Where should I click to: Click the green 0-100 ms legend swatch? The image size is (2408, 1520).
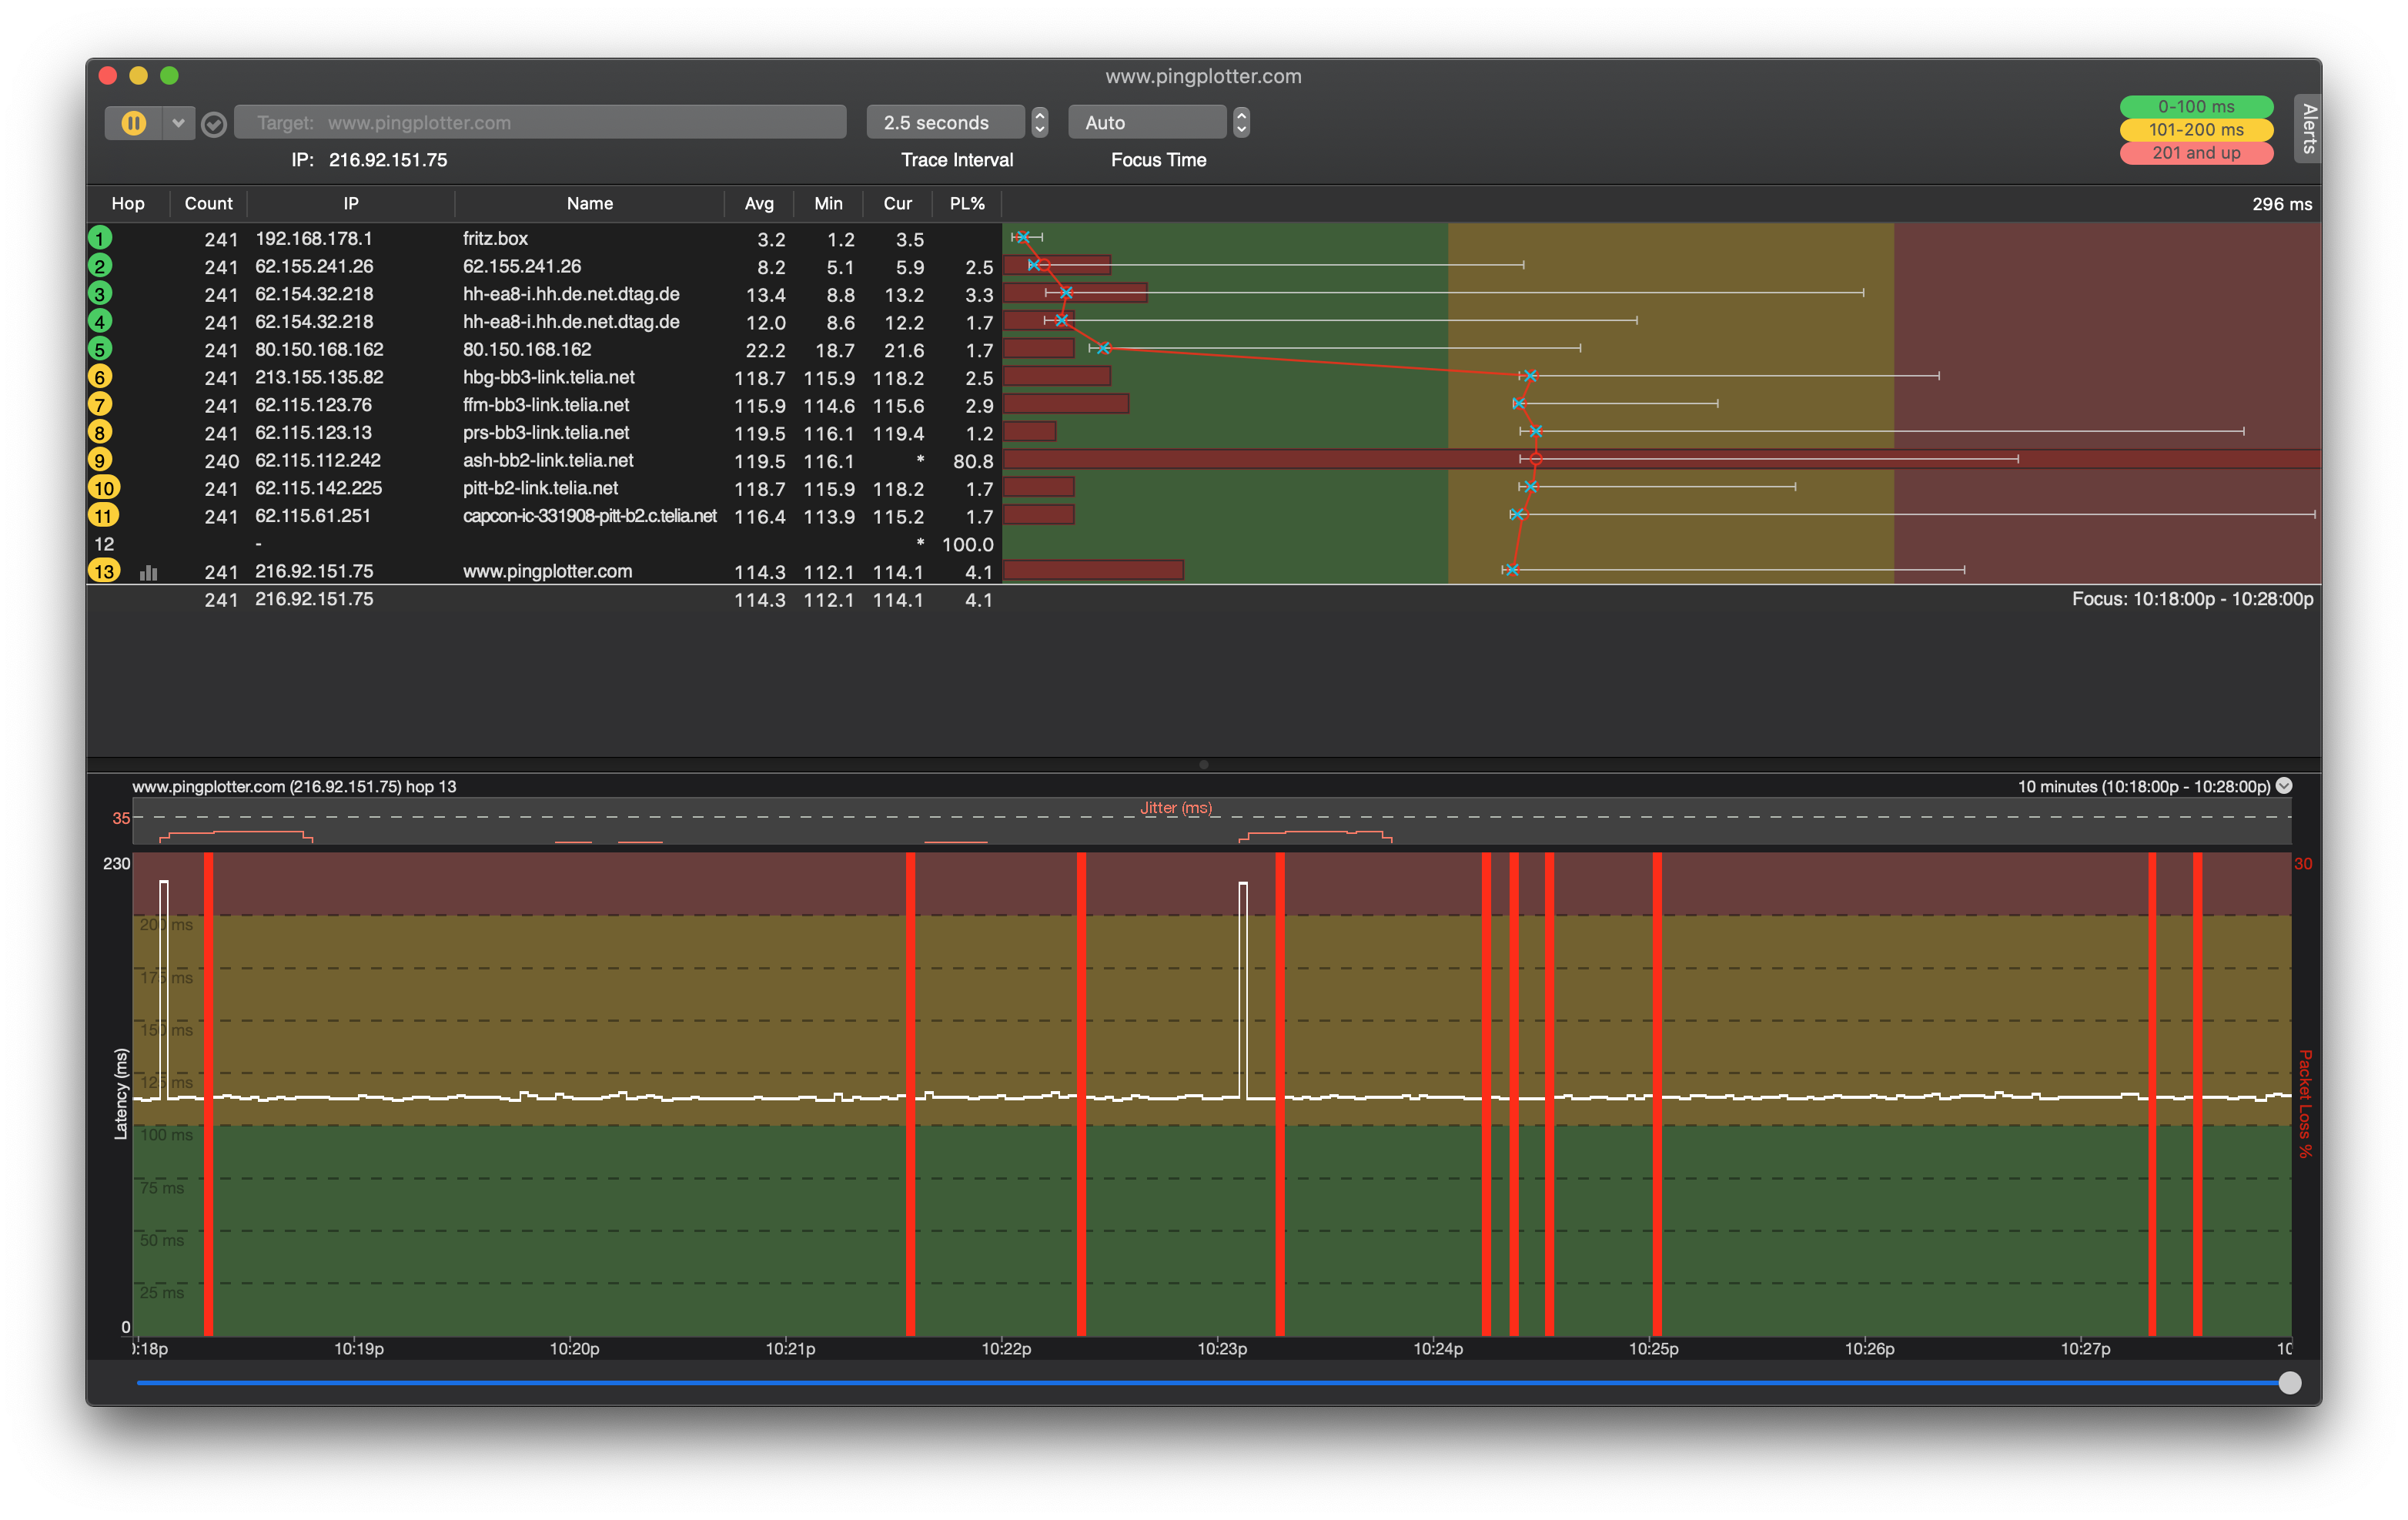2196,106
